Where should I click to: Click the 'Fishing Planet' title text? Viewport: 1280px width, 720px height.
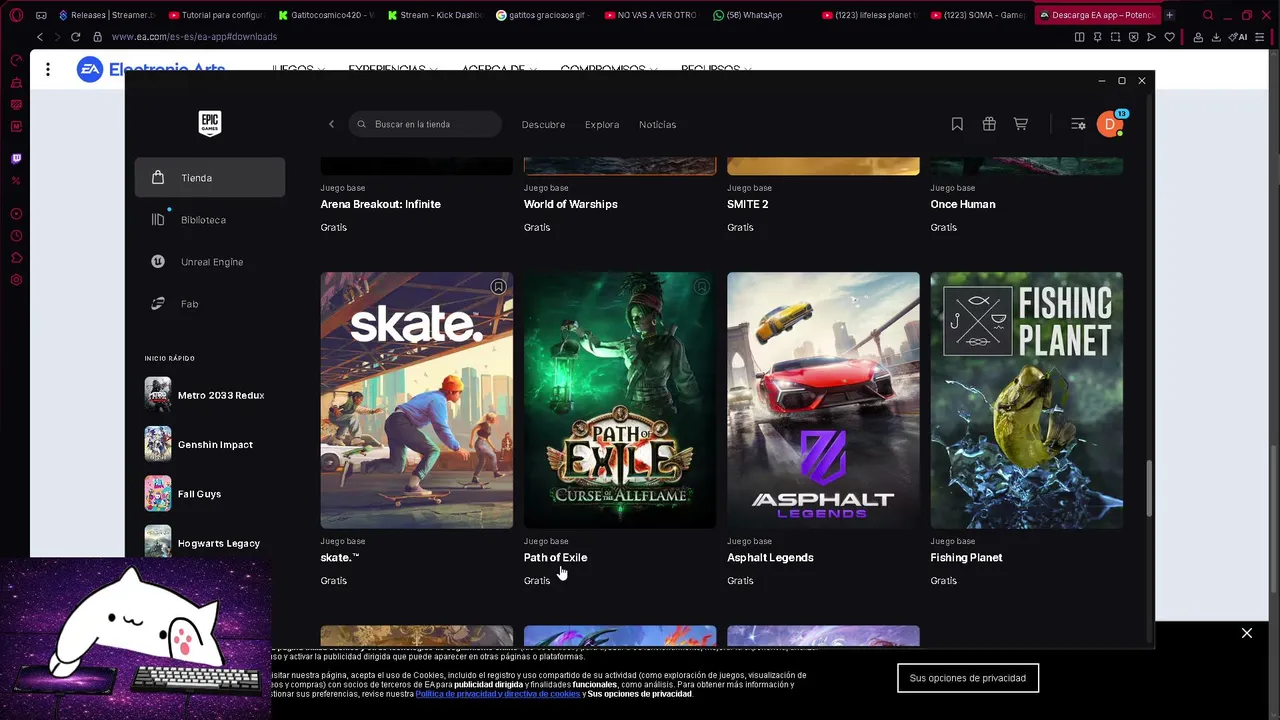click(966, 558)
